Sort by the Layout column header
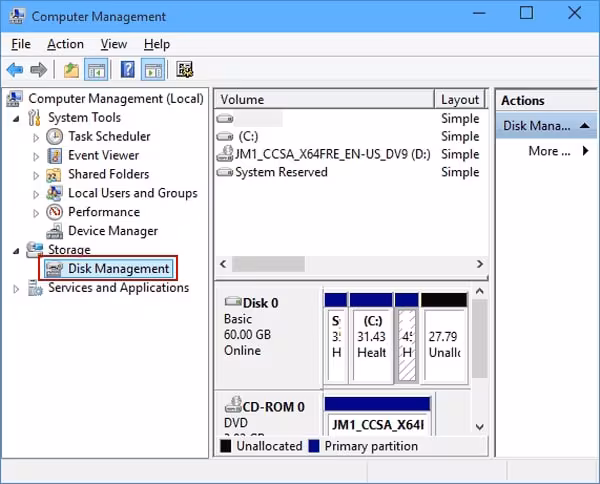Image resolution: width=600 pixels, height=484 pixels. coord(460,99)
